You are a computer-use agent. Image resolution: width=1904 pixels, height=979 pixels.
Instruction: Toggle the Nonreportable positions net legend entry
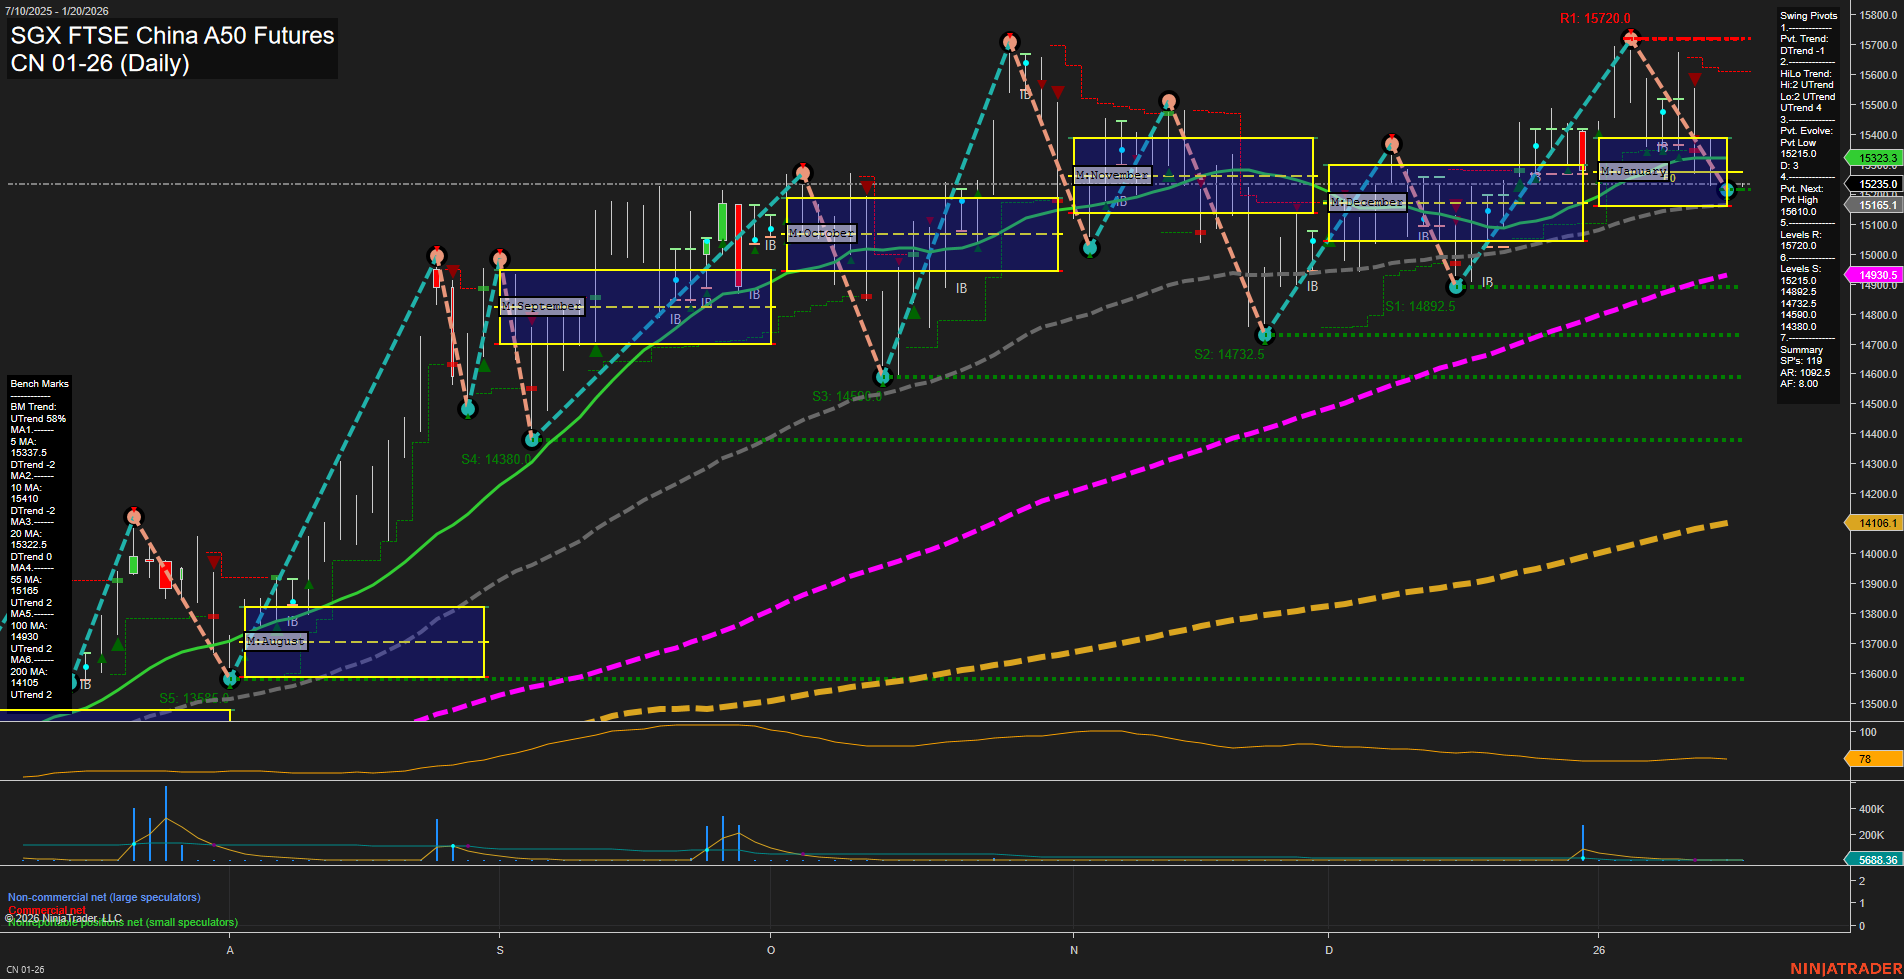[x=120, y=923]
